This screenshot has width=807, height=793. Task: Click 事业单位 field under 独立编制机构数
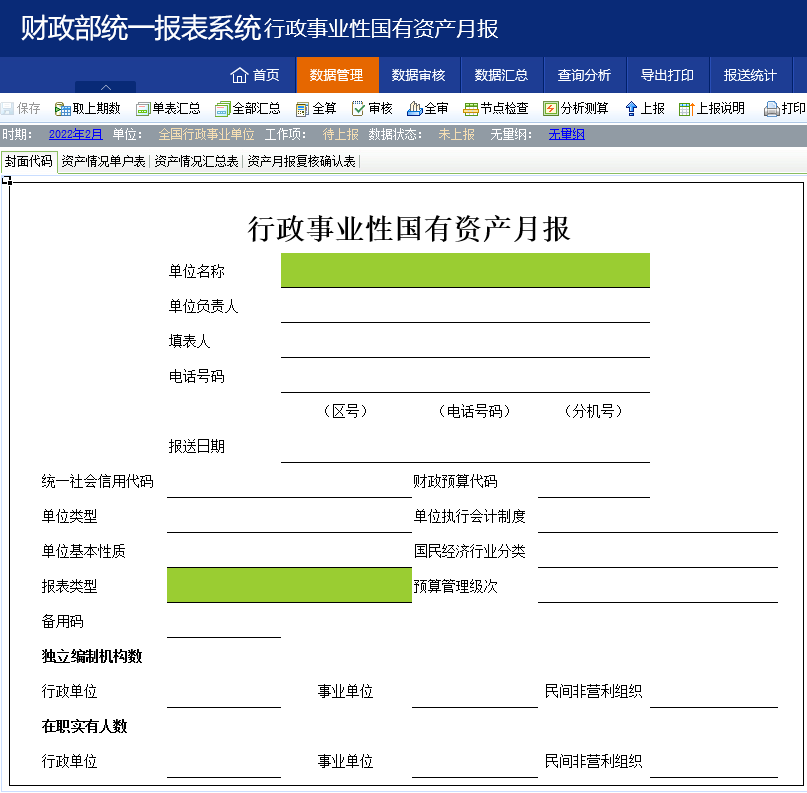click(475, 691)
